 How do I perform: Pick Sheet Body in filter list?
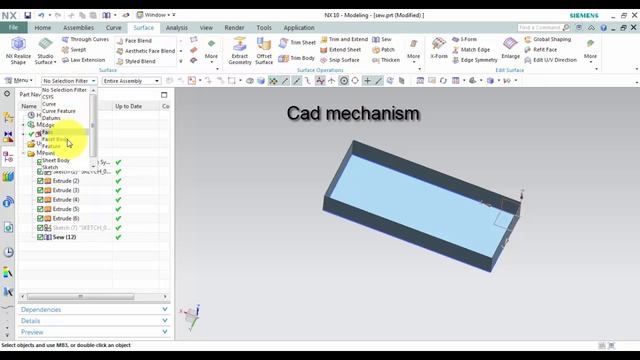56,160
